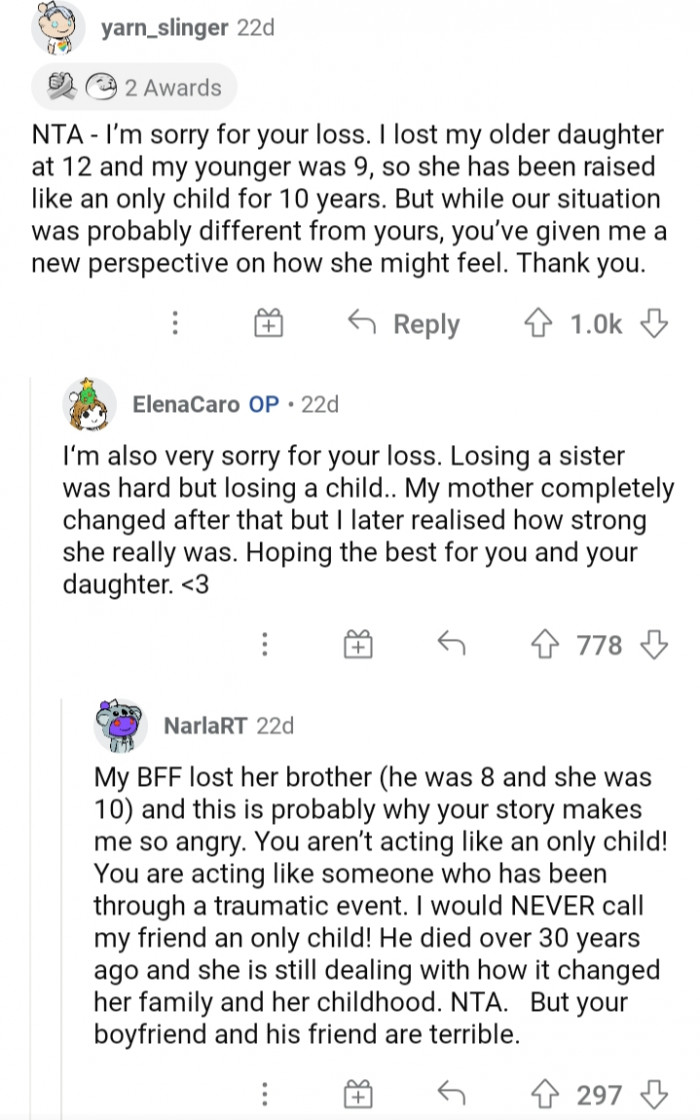Give award to yarn_slinger's comment
The width and height of the screenshot is (700, 1120).
269,323
